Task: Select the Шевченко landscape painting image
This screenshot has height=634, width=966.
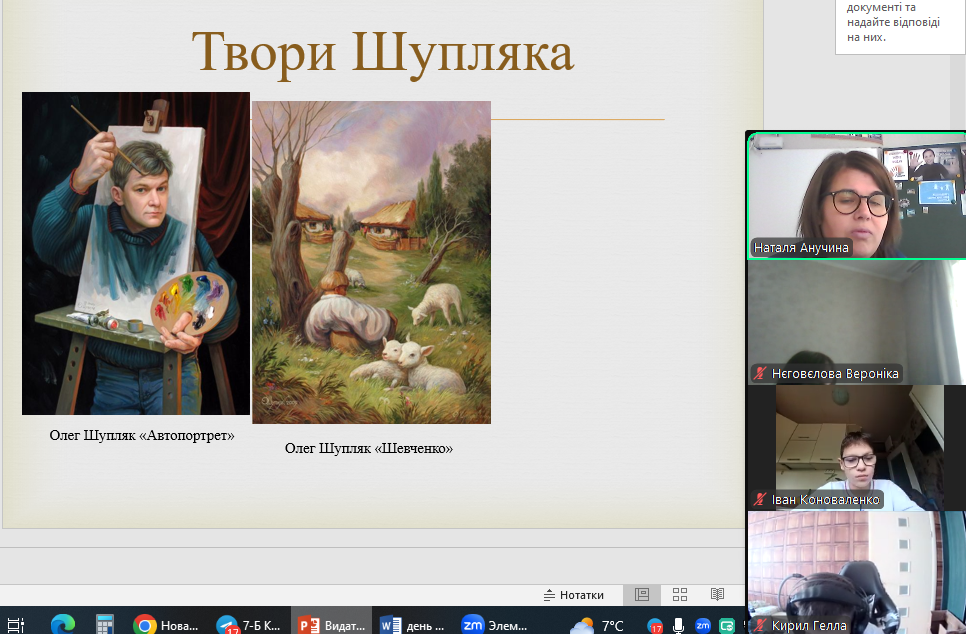Action: click(371, 262)
